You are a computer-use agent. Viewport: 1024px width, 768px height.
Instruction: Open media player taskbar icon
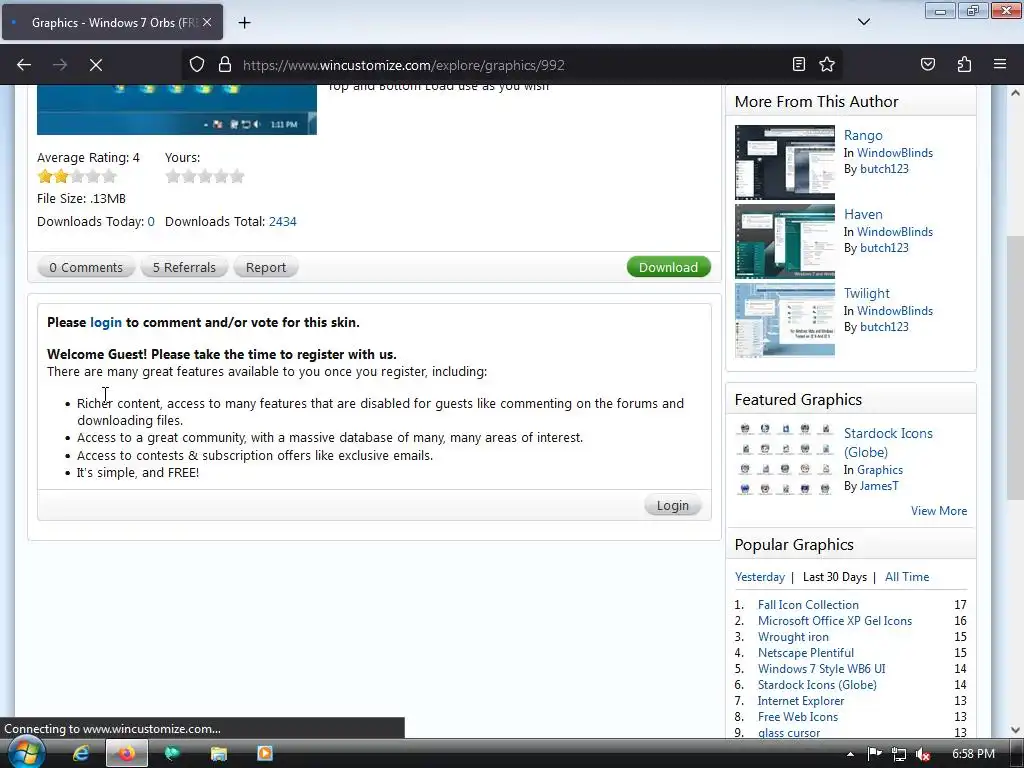[264, 754]
